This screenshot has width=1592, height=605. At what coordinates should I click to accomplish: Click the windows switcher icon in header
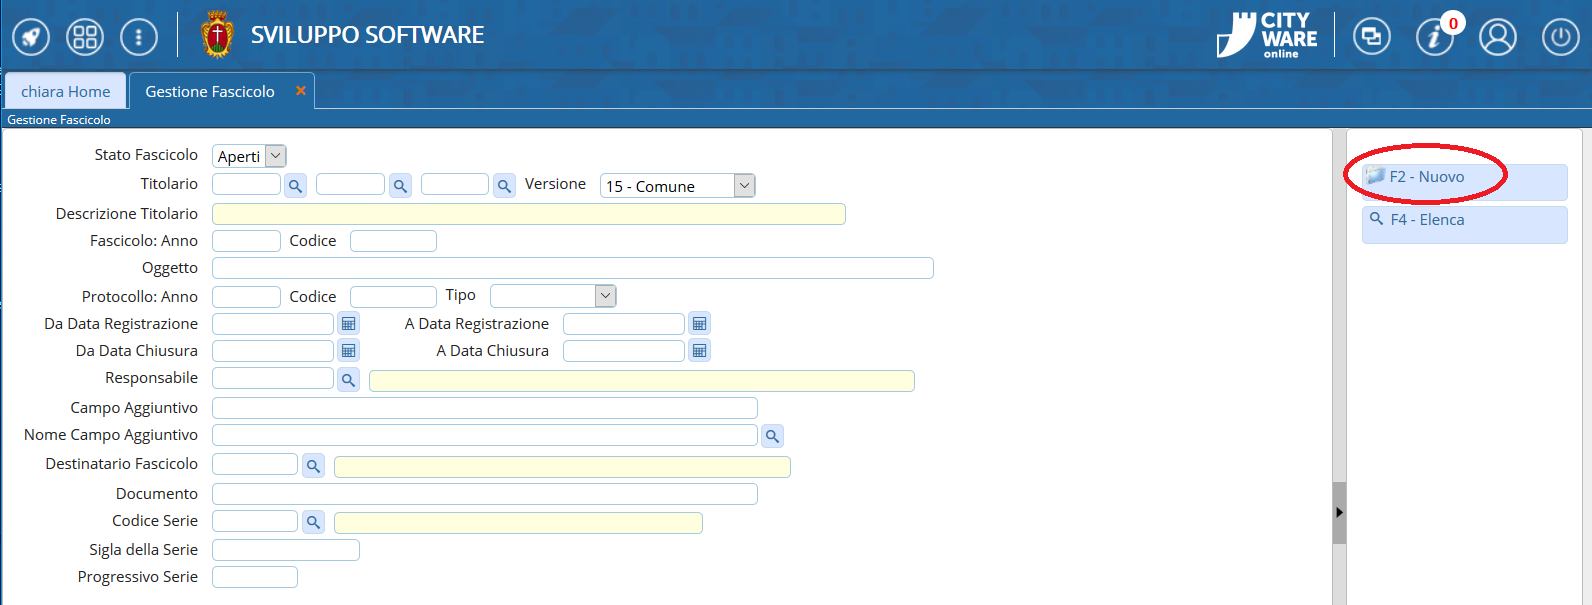[1371, 38]
